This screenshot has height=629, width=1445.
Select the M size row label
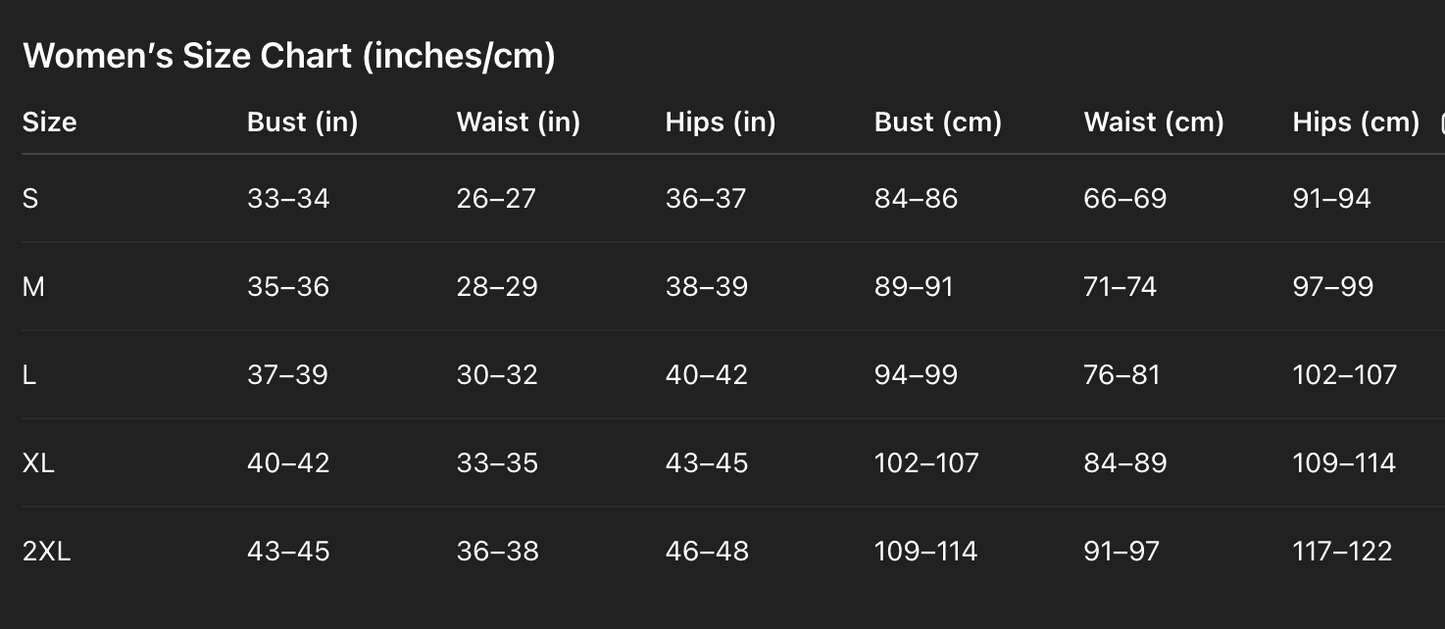click(x=33, y=287)
